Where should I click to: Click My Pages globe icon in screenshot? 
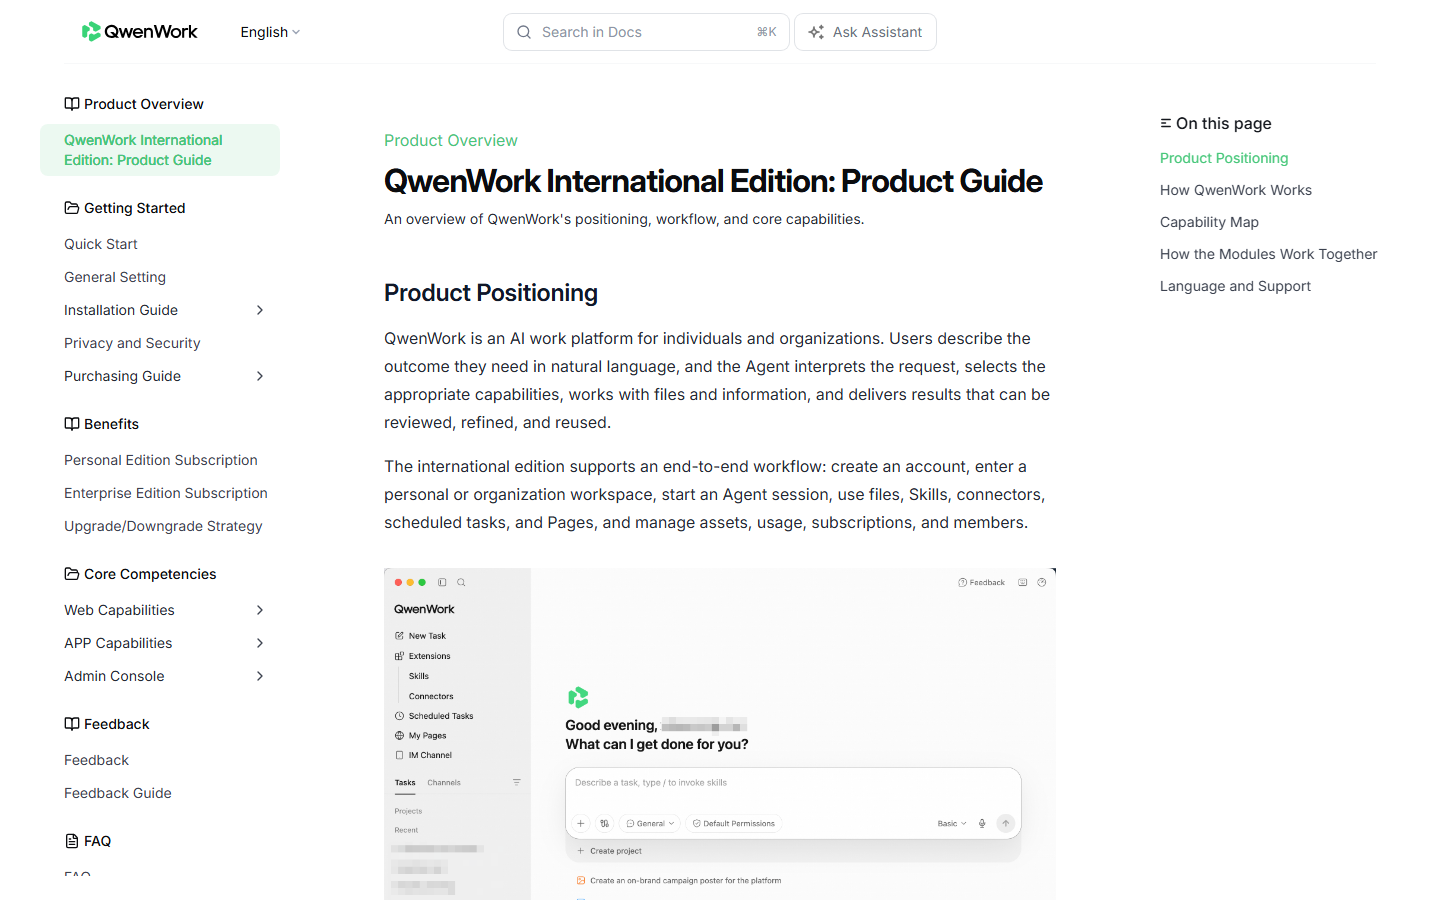pos(399,735)
